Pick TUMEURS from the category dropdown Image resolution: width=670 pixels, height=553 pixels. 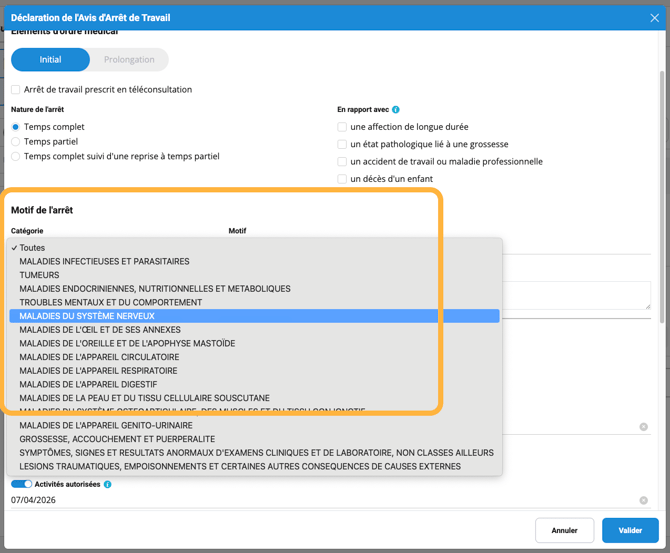click(x=39, y=275)
